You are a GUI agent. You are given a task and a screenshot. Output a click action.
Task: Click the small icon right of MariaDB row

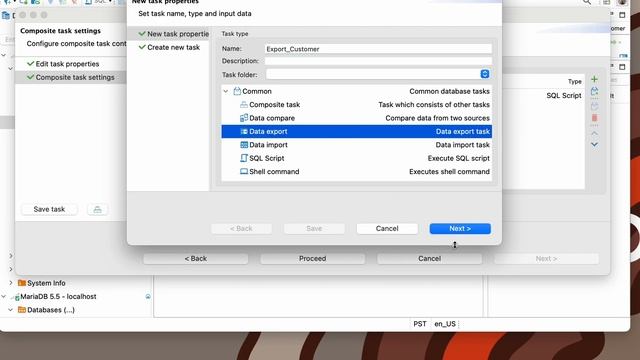click(148, 296)
